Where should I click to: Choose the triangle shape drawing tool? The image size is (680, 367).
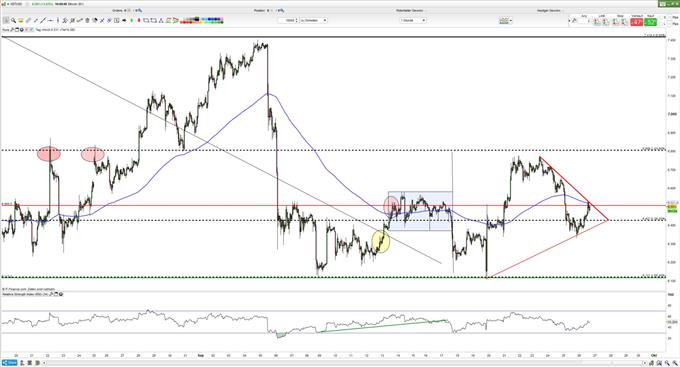[x=161, y=20]
